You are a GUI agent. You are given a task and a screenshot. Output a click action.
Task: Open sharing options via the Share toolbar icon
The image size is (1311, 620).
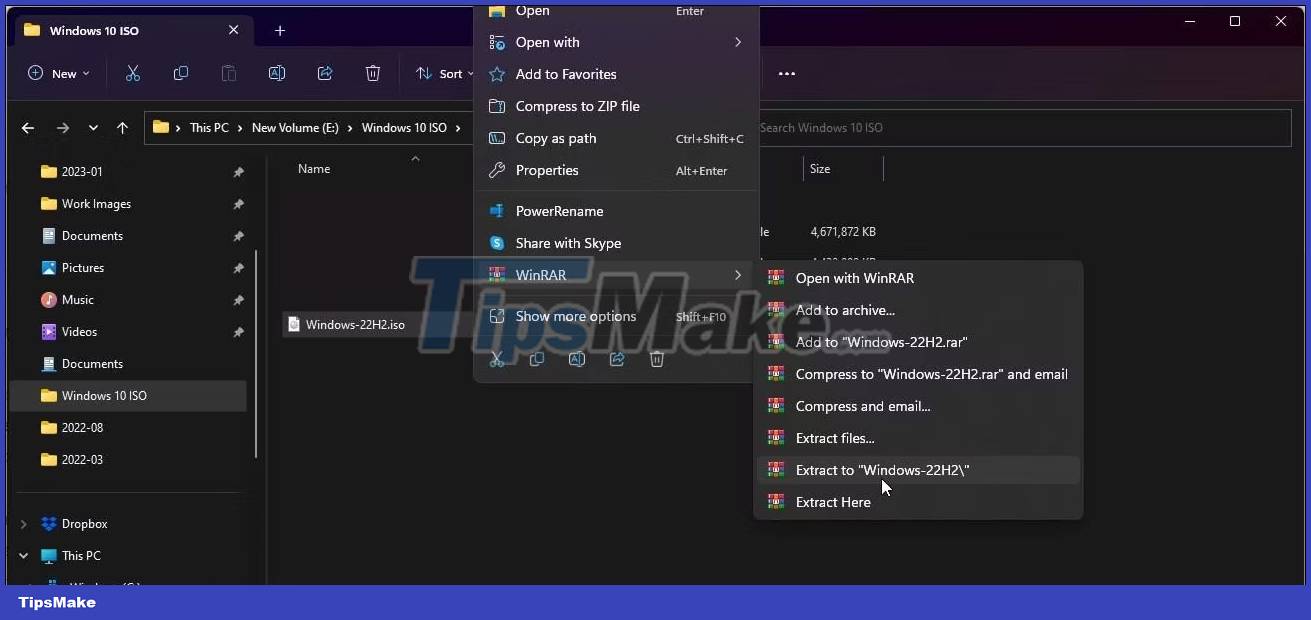click(325, 73)
